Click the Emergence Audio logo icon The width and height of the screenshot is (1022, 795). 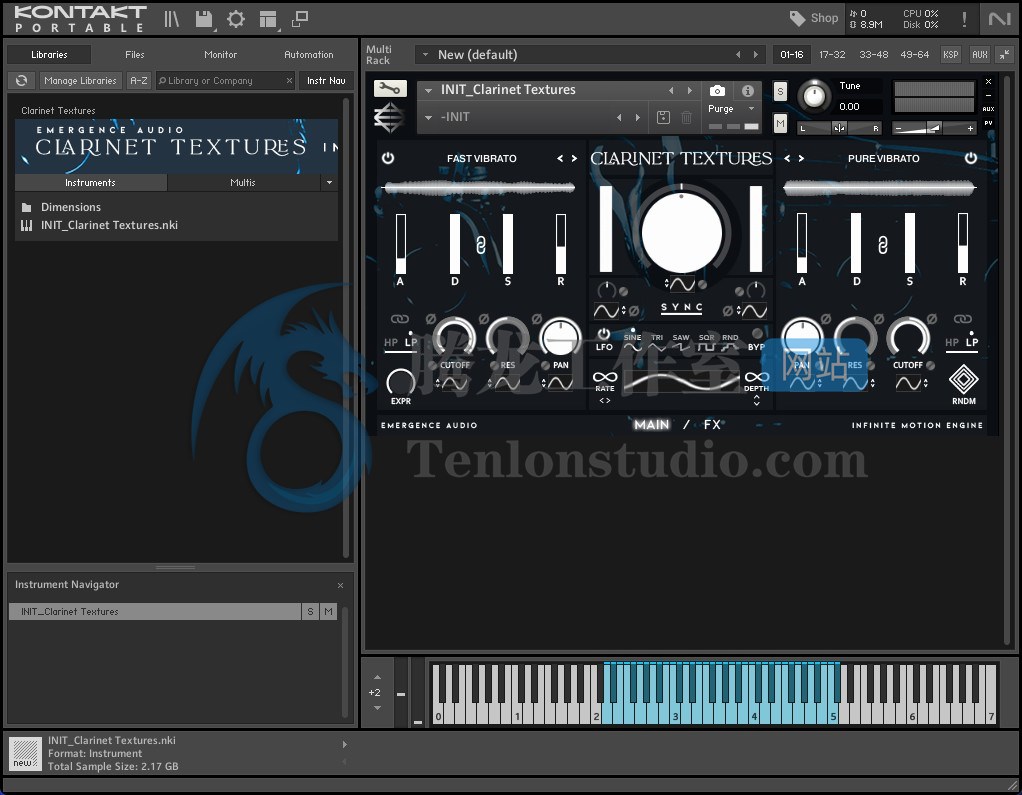tap(388, 118)
